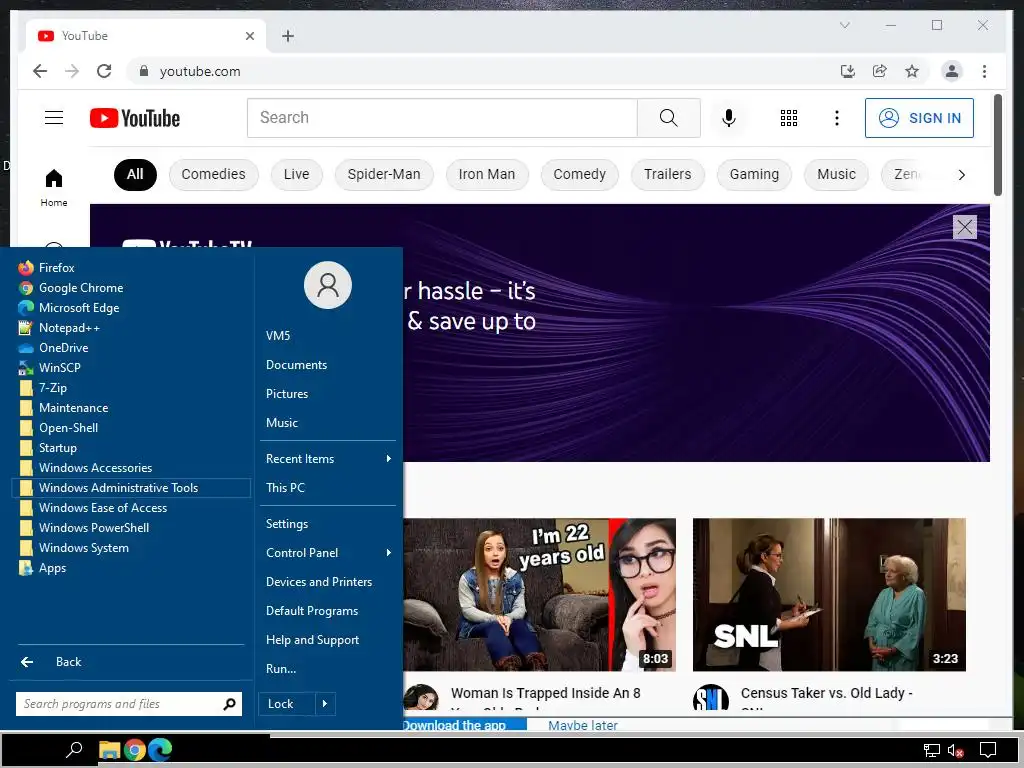This screenshot has width=1024, height=768.
Task: Open the SNL Census Taker video thumbnail
Action: [x=829, y=594]
